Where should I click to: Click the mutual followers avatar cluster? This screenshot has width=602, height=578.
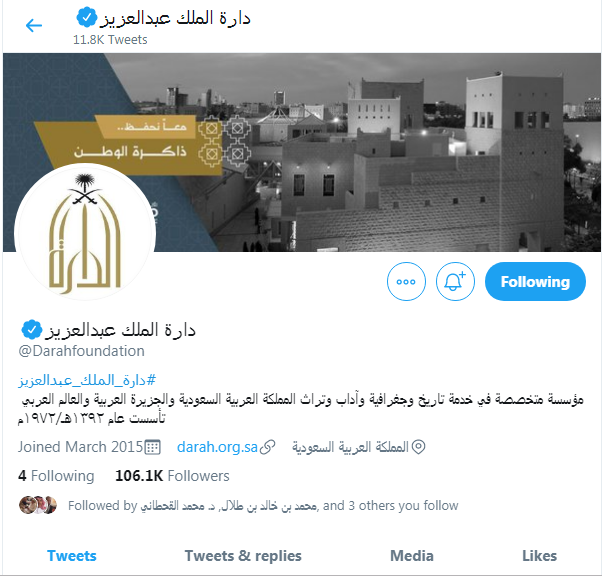[x=38, y=505]
